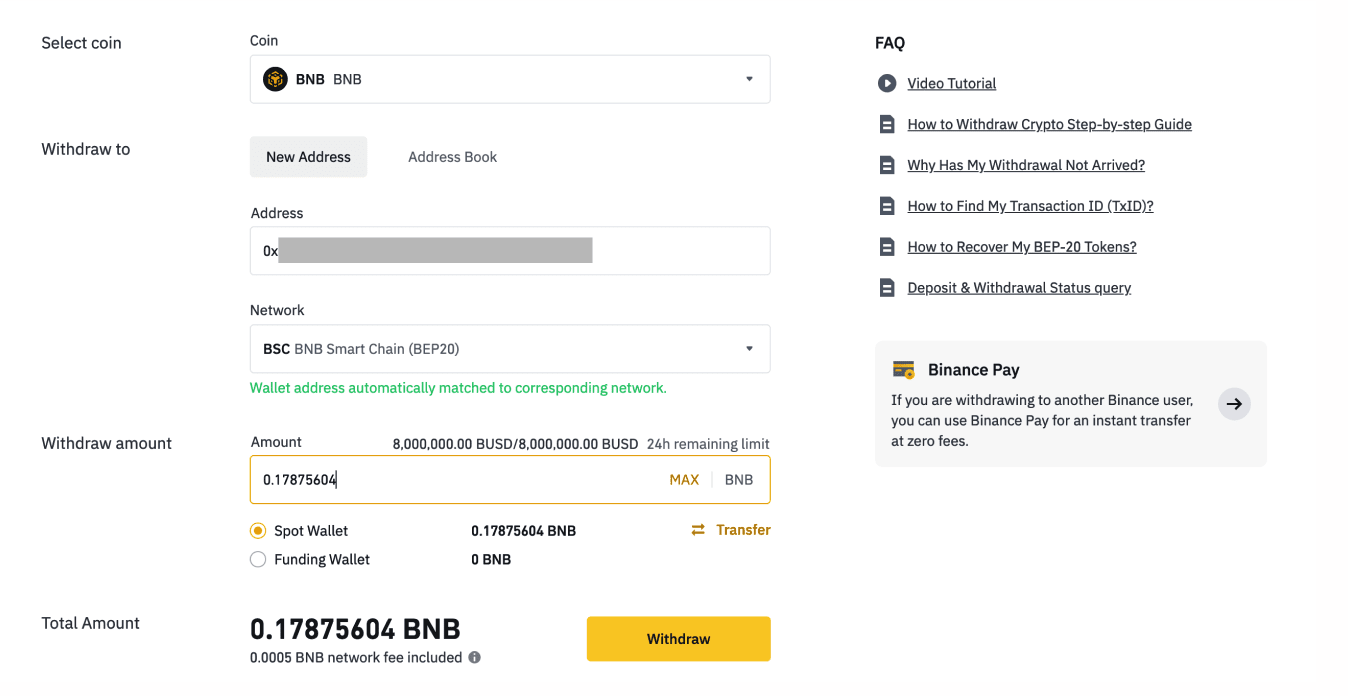This screenshot has width=1348, height=696.
Task: Open How to Find My Transaction ID link
Action: click(1030, 206)
